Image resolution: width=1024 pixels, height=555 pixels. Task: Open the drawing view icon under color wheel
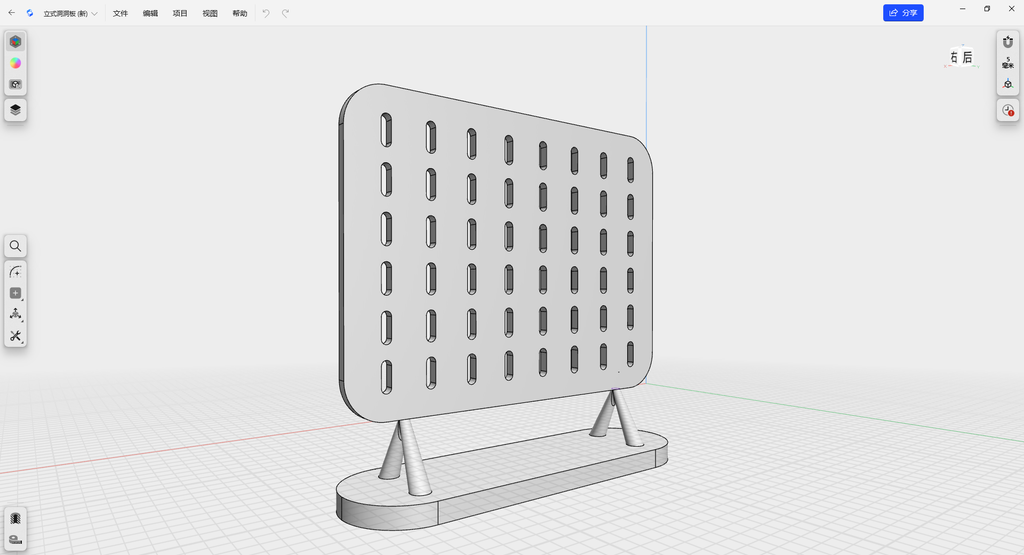(16, 84)
